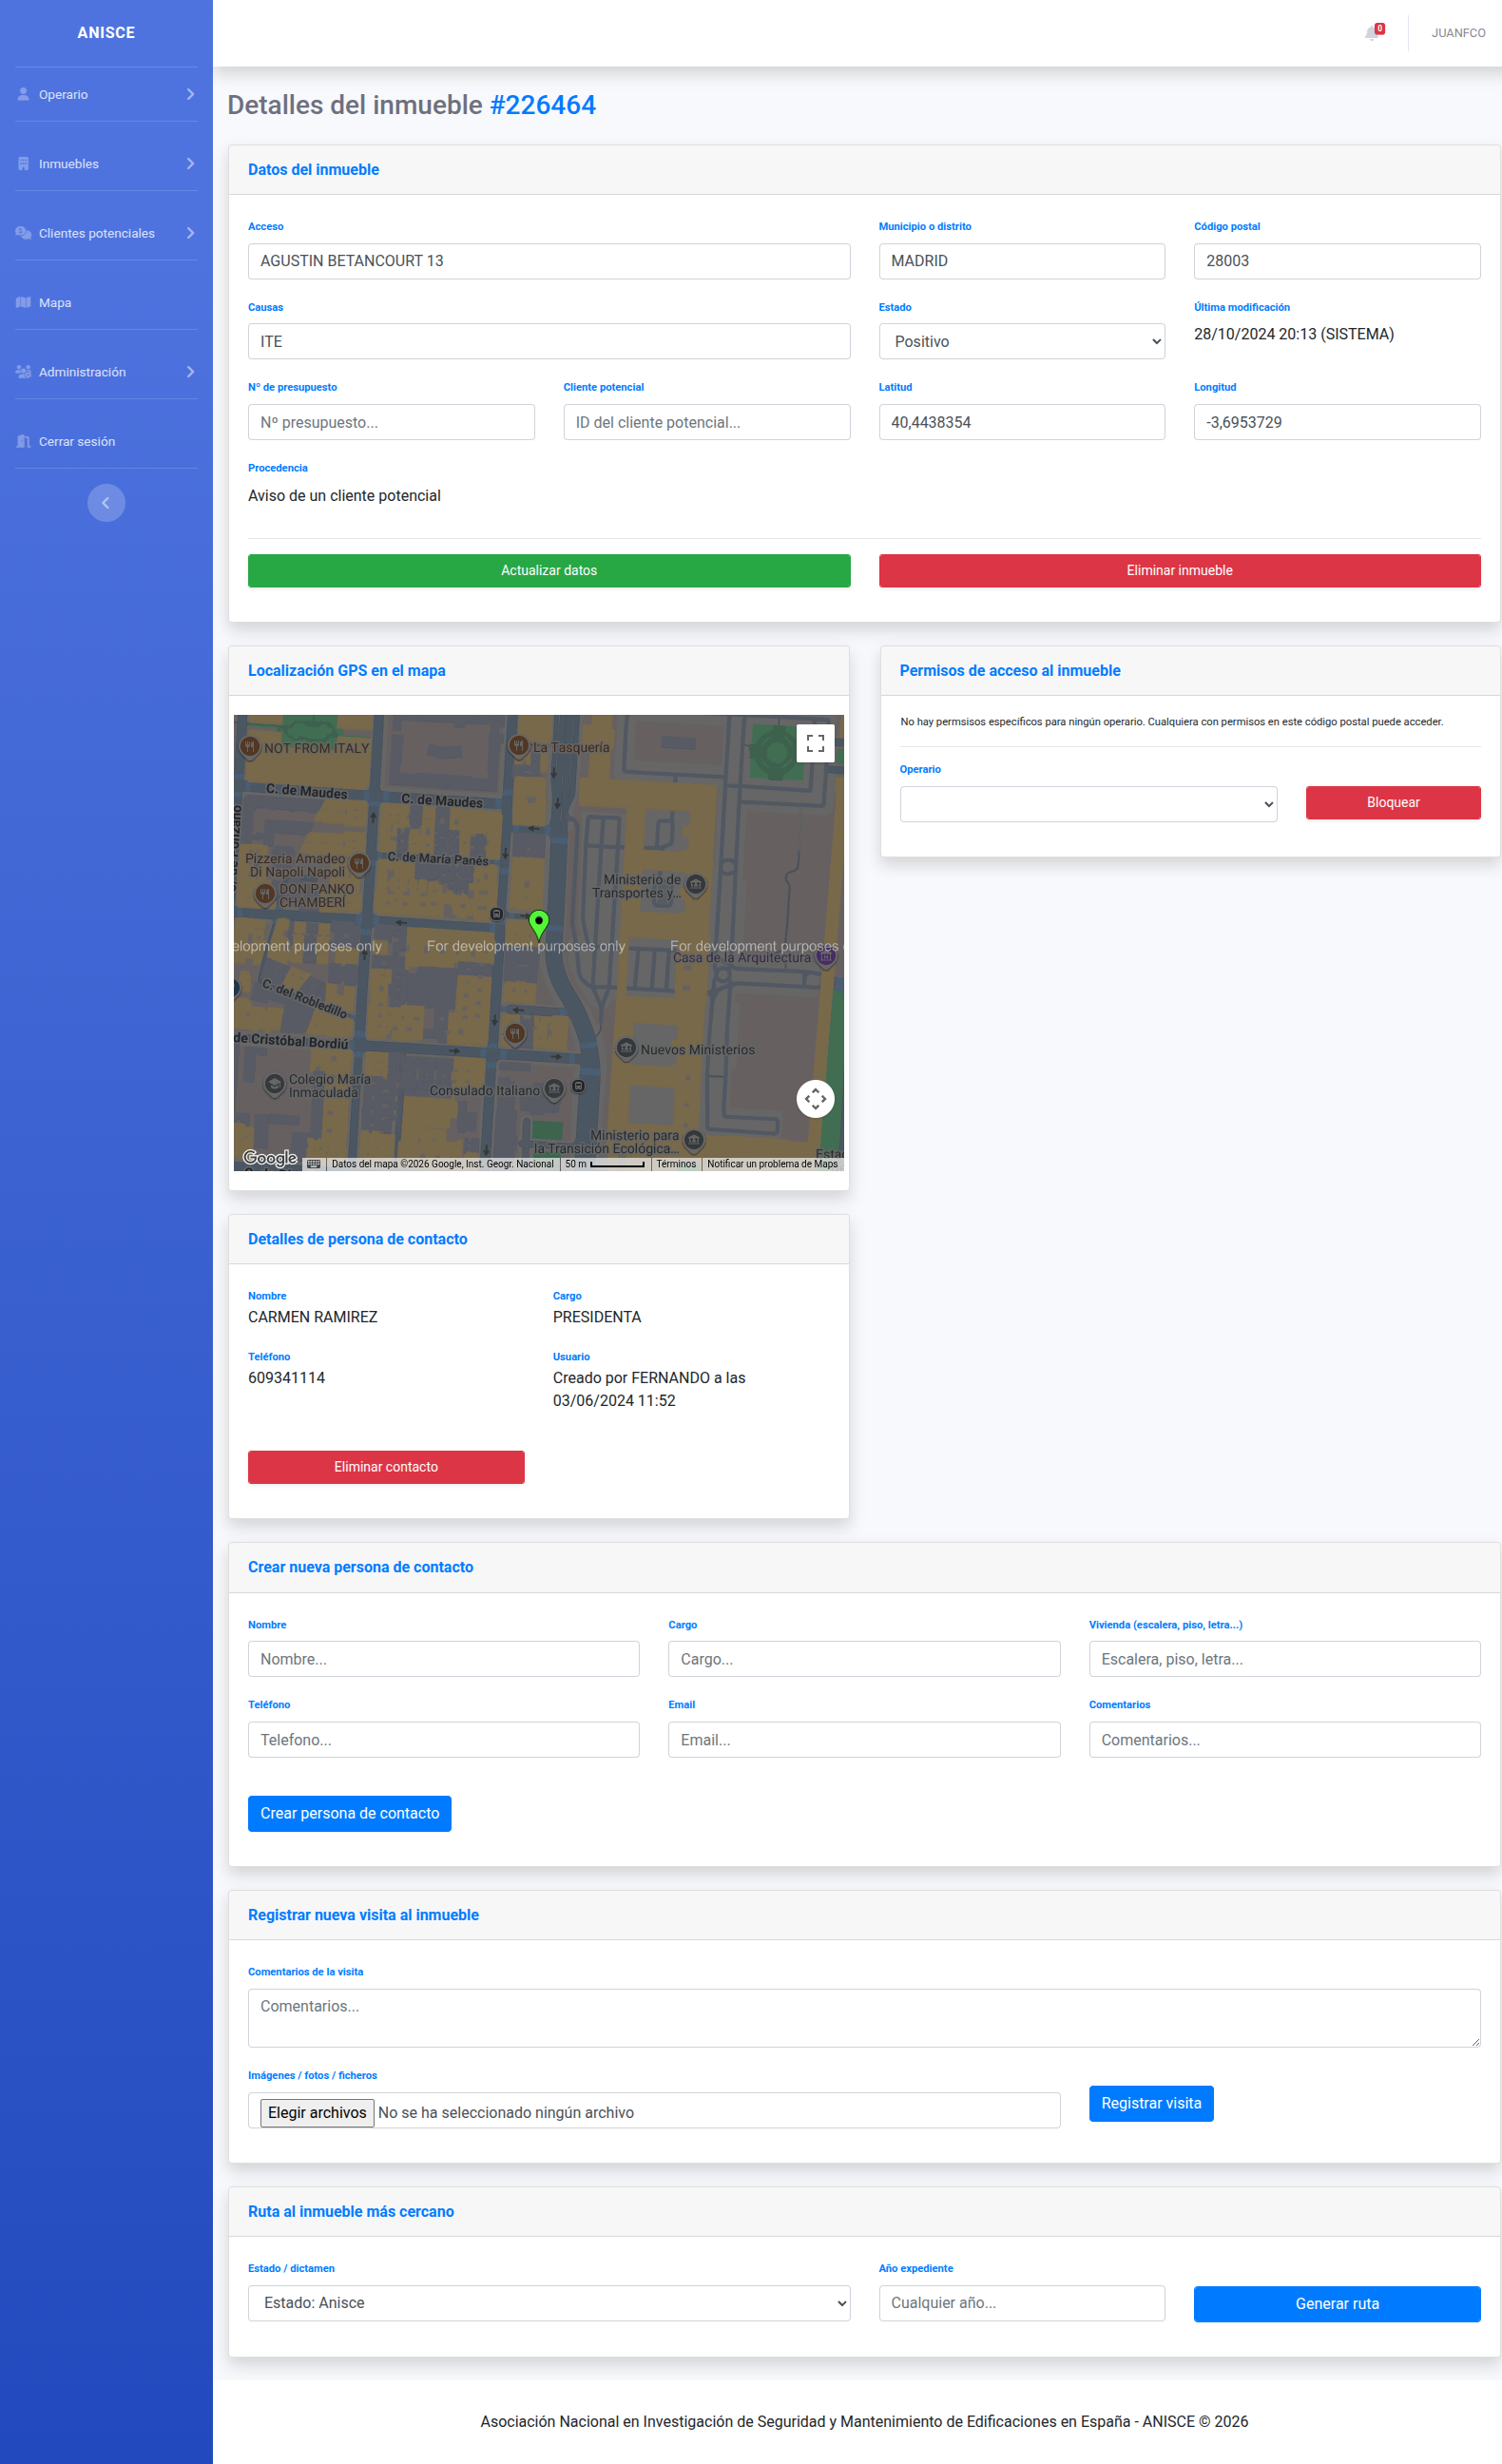
Task: Open the notifications bell icon
Action: pyautogui.click(x=1372, y=33)
